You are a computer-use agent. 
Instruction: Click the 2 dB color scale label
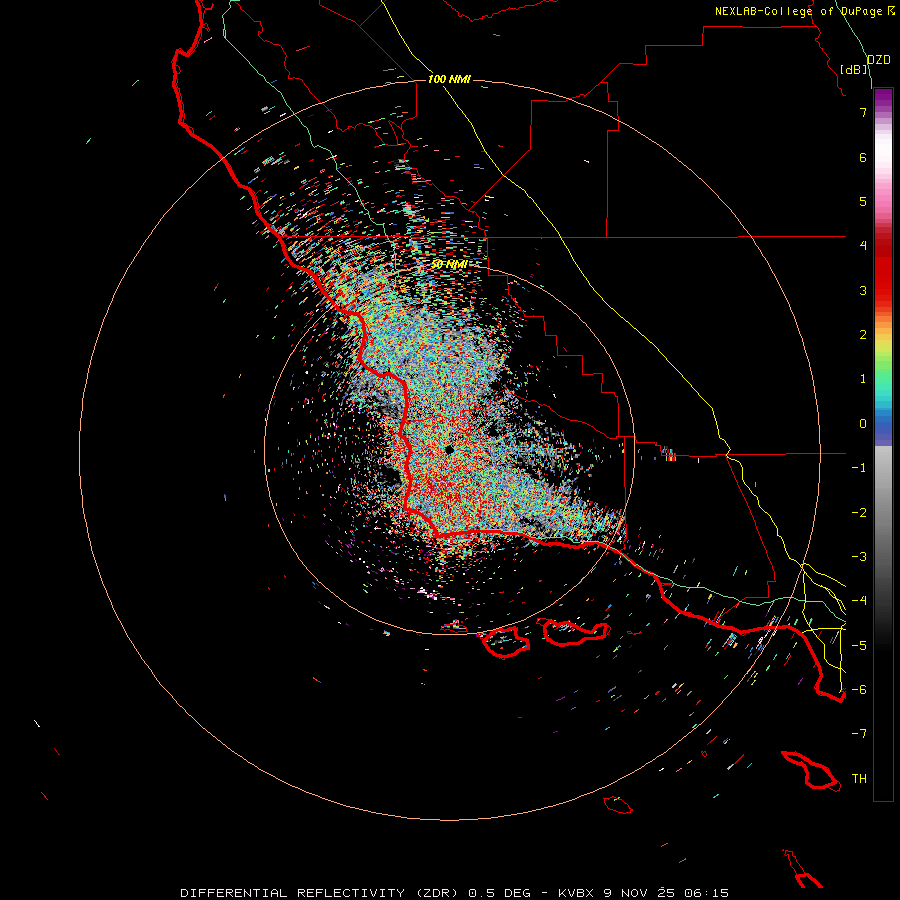(x=863, y=335)
